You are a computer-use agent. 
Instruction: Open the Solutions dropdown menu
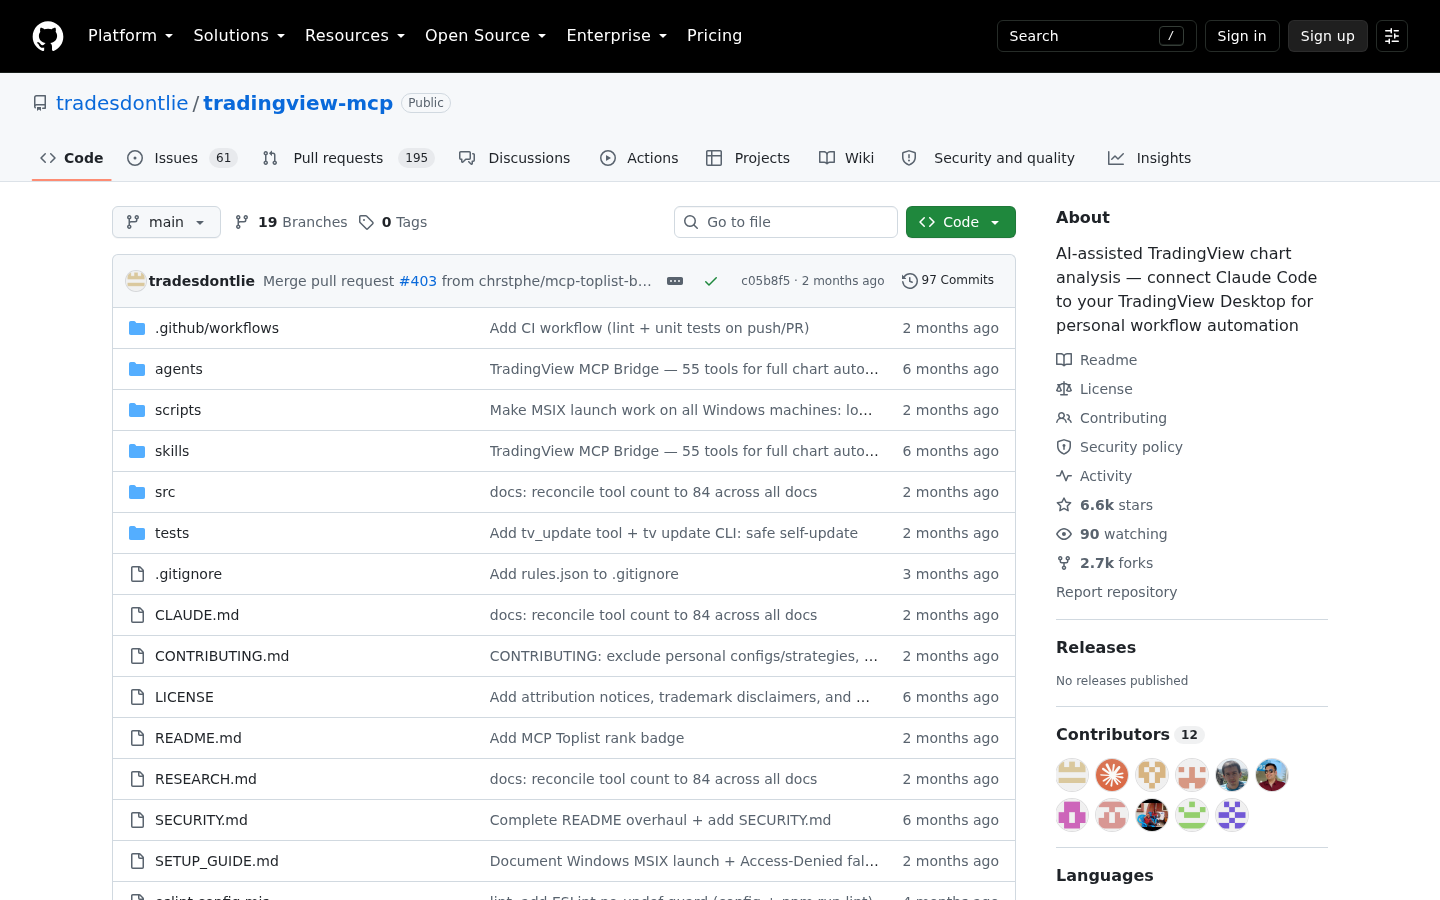point(239,36)
